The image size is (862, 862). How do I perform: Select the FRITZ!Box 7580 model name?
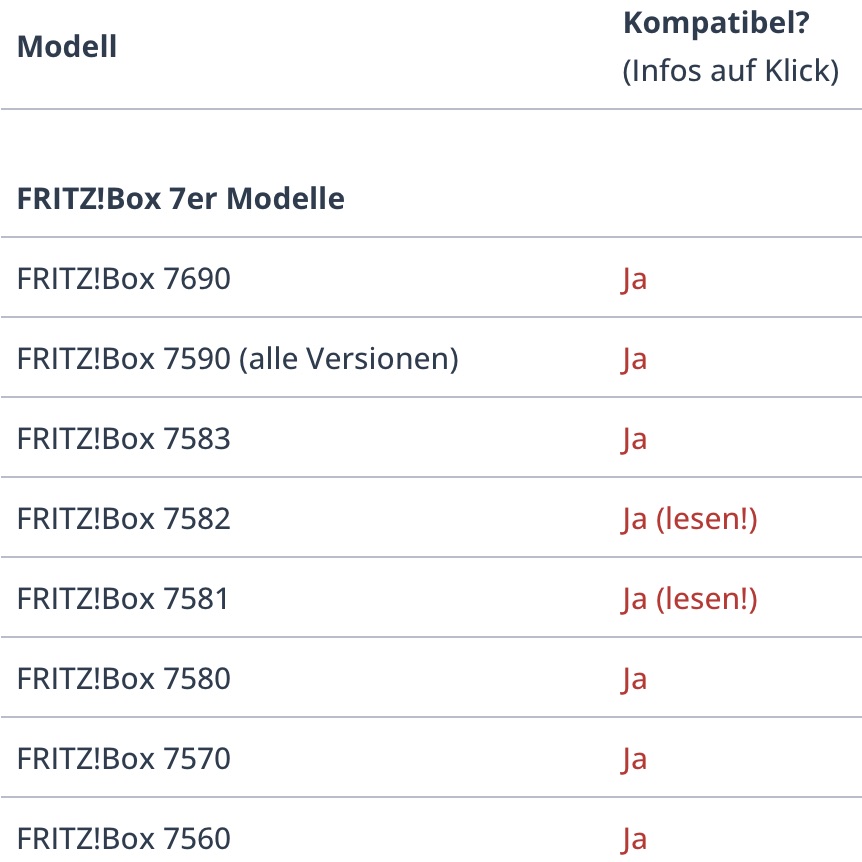tap(124, 678)
